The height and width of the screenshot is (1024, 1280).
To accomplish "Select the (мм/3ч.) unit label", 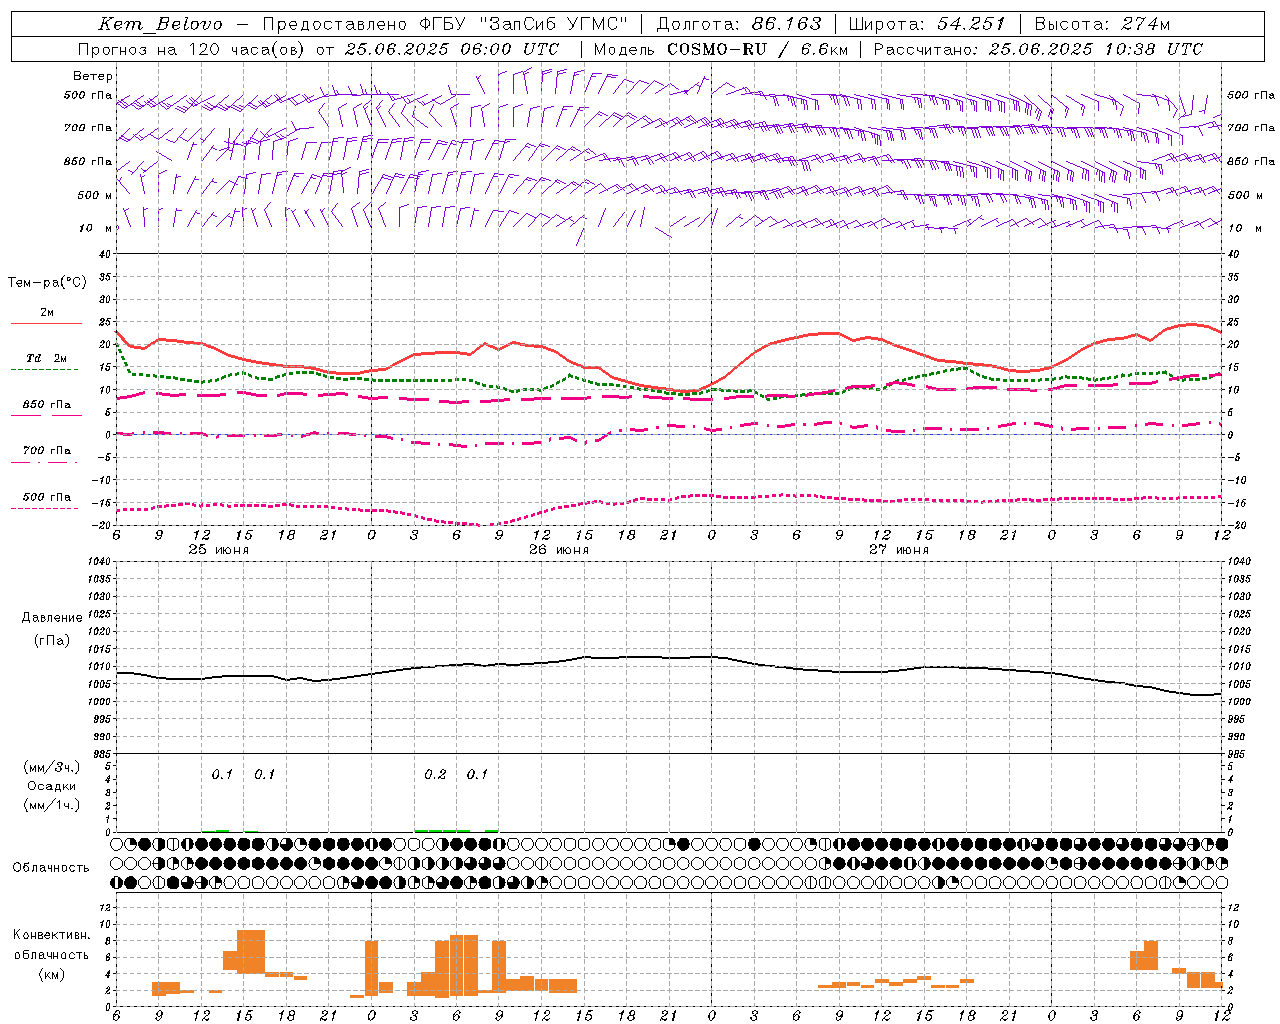I will point(52,767).
